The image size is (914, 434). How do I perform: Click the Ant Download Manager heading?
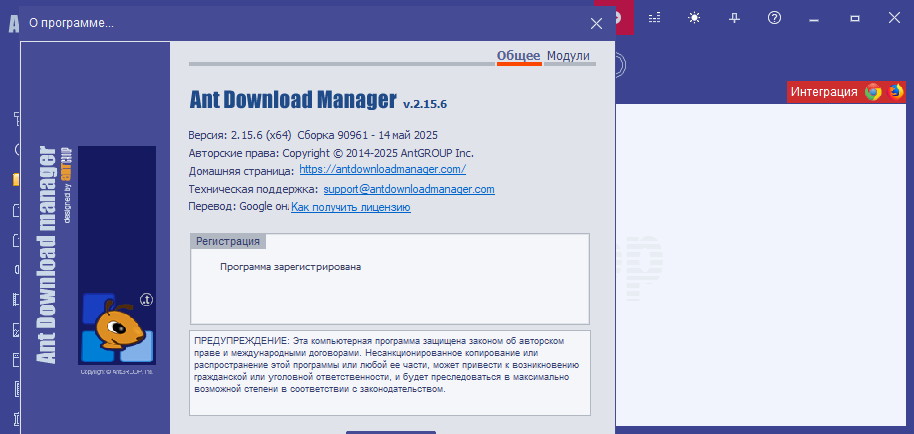tap(293, 100)
